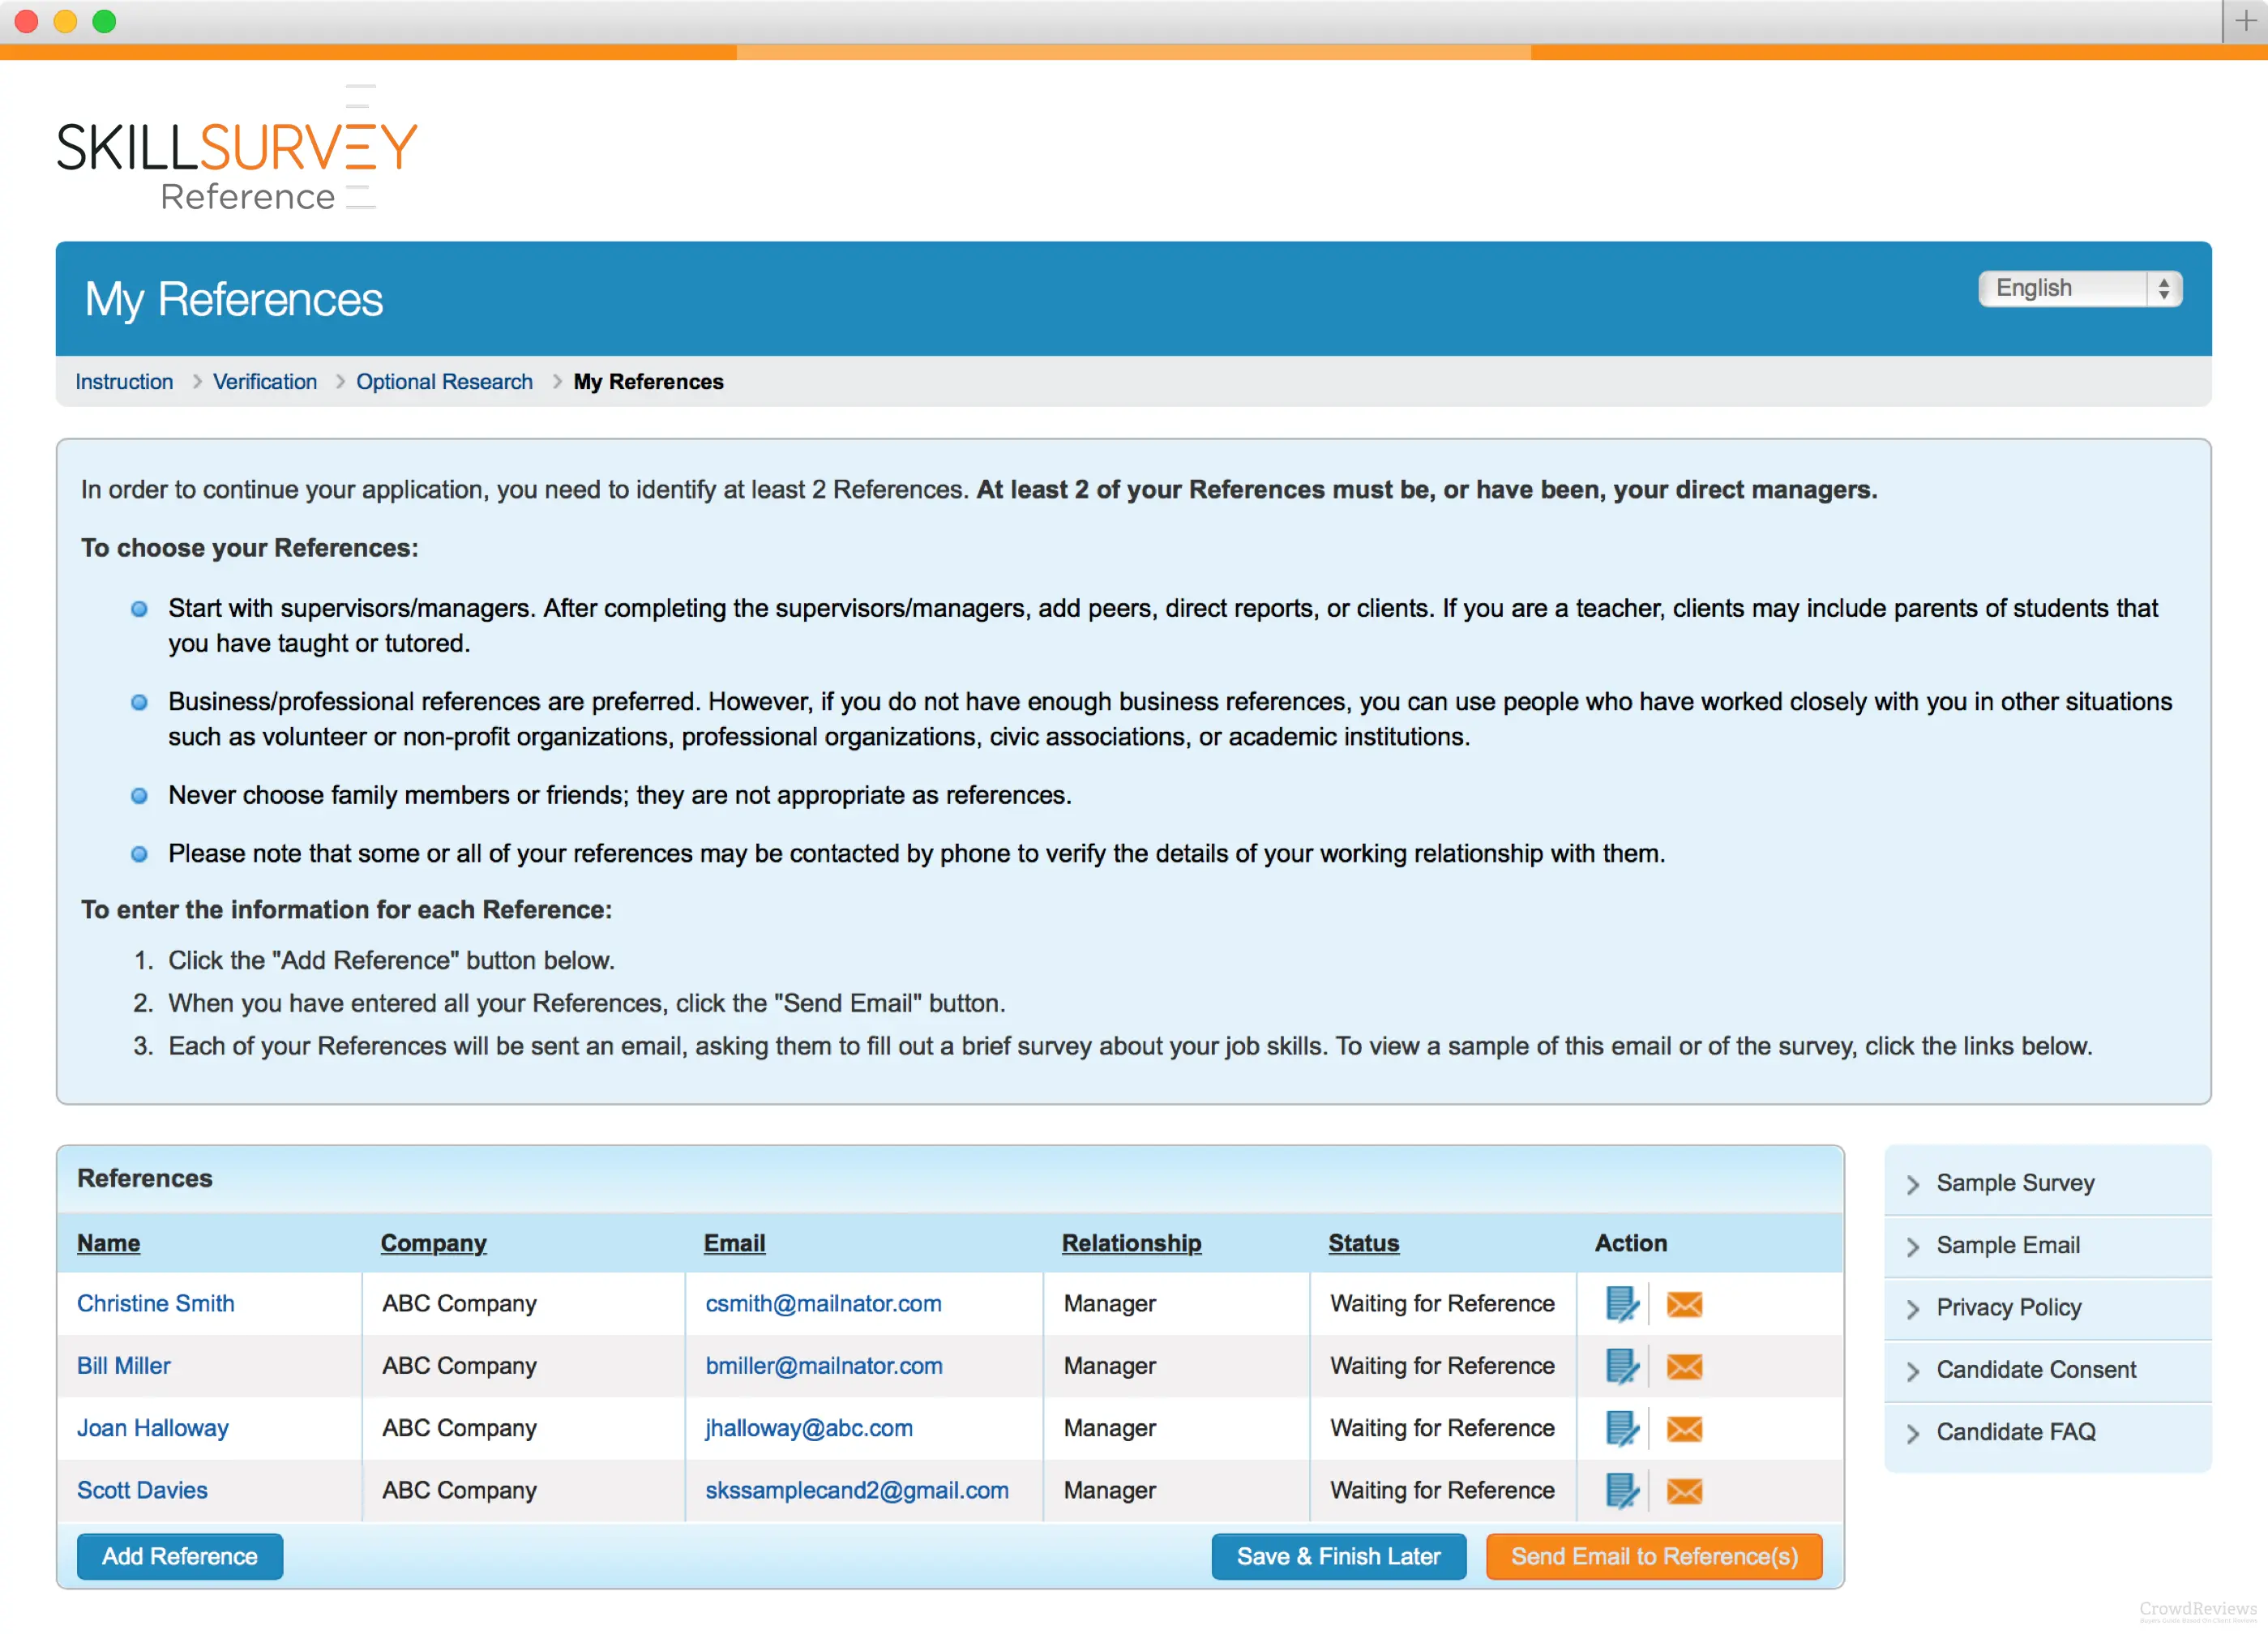This screenshot has width=2268, height=1634.
Task: Open Privacy Policy from the sidebar
Action: pyautogui.click(x=2008, y=1307)
